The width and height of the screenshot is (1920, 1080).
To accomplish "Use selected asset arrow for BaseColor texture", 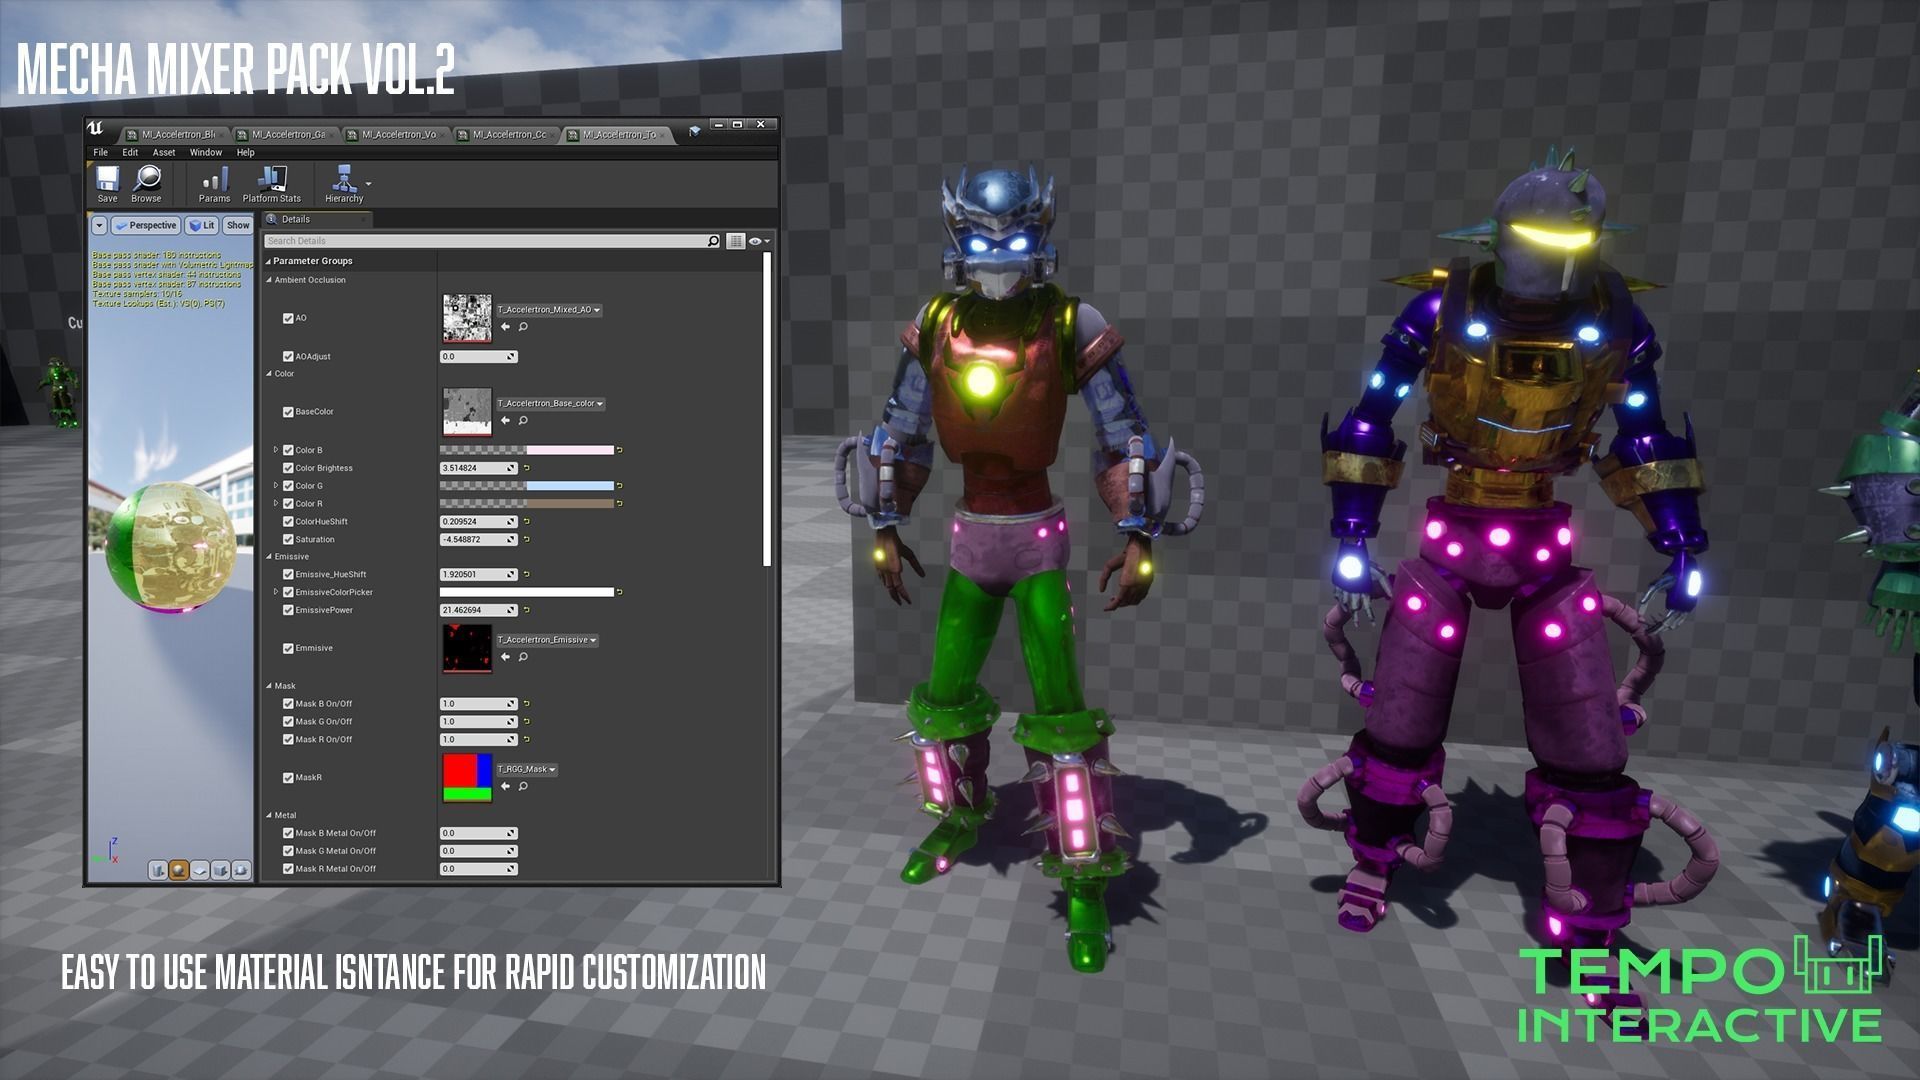I will point(505,421).
